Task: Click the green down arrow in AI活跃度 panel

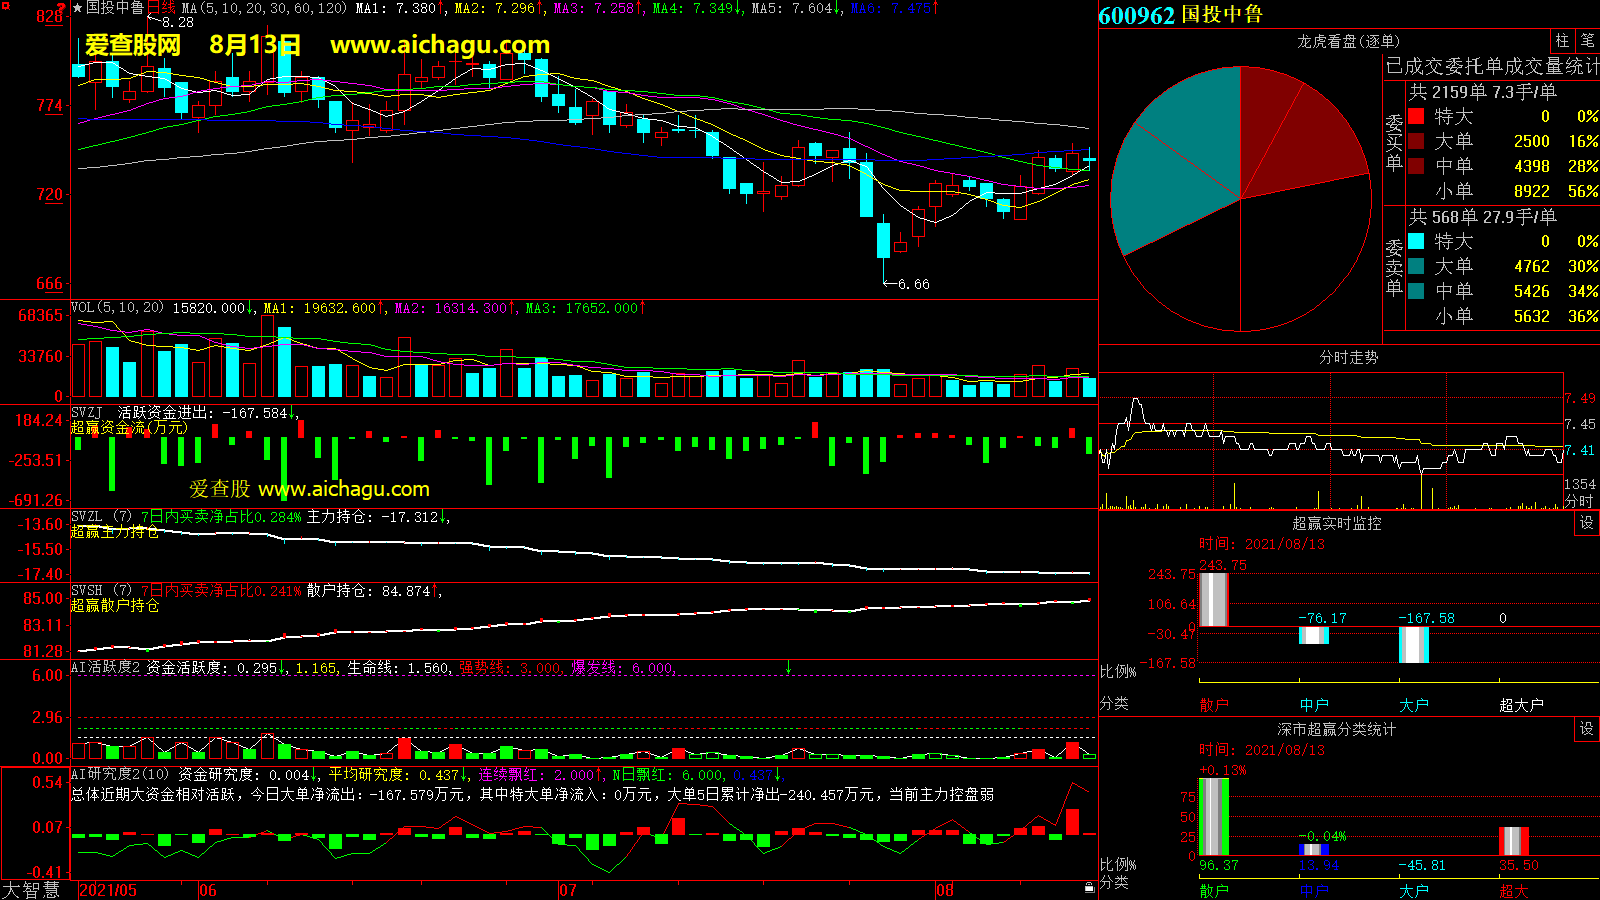Action: pyautogui.click(x=788, y=667)
